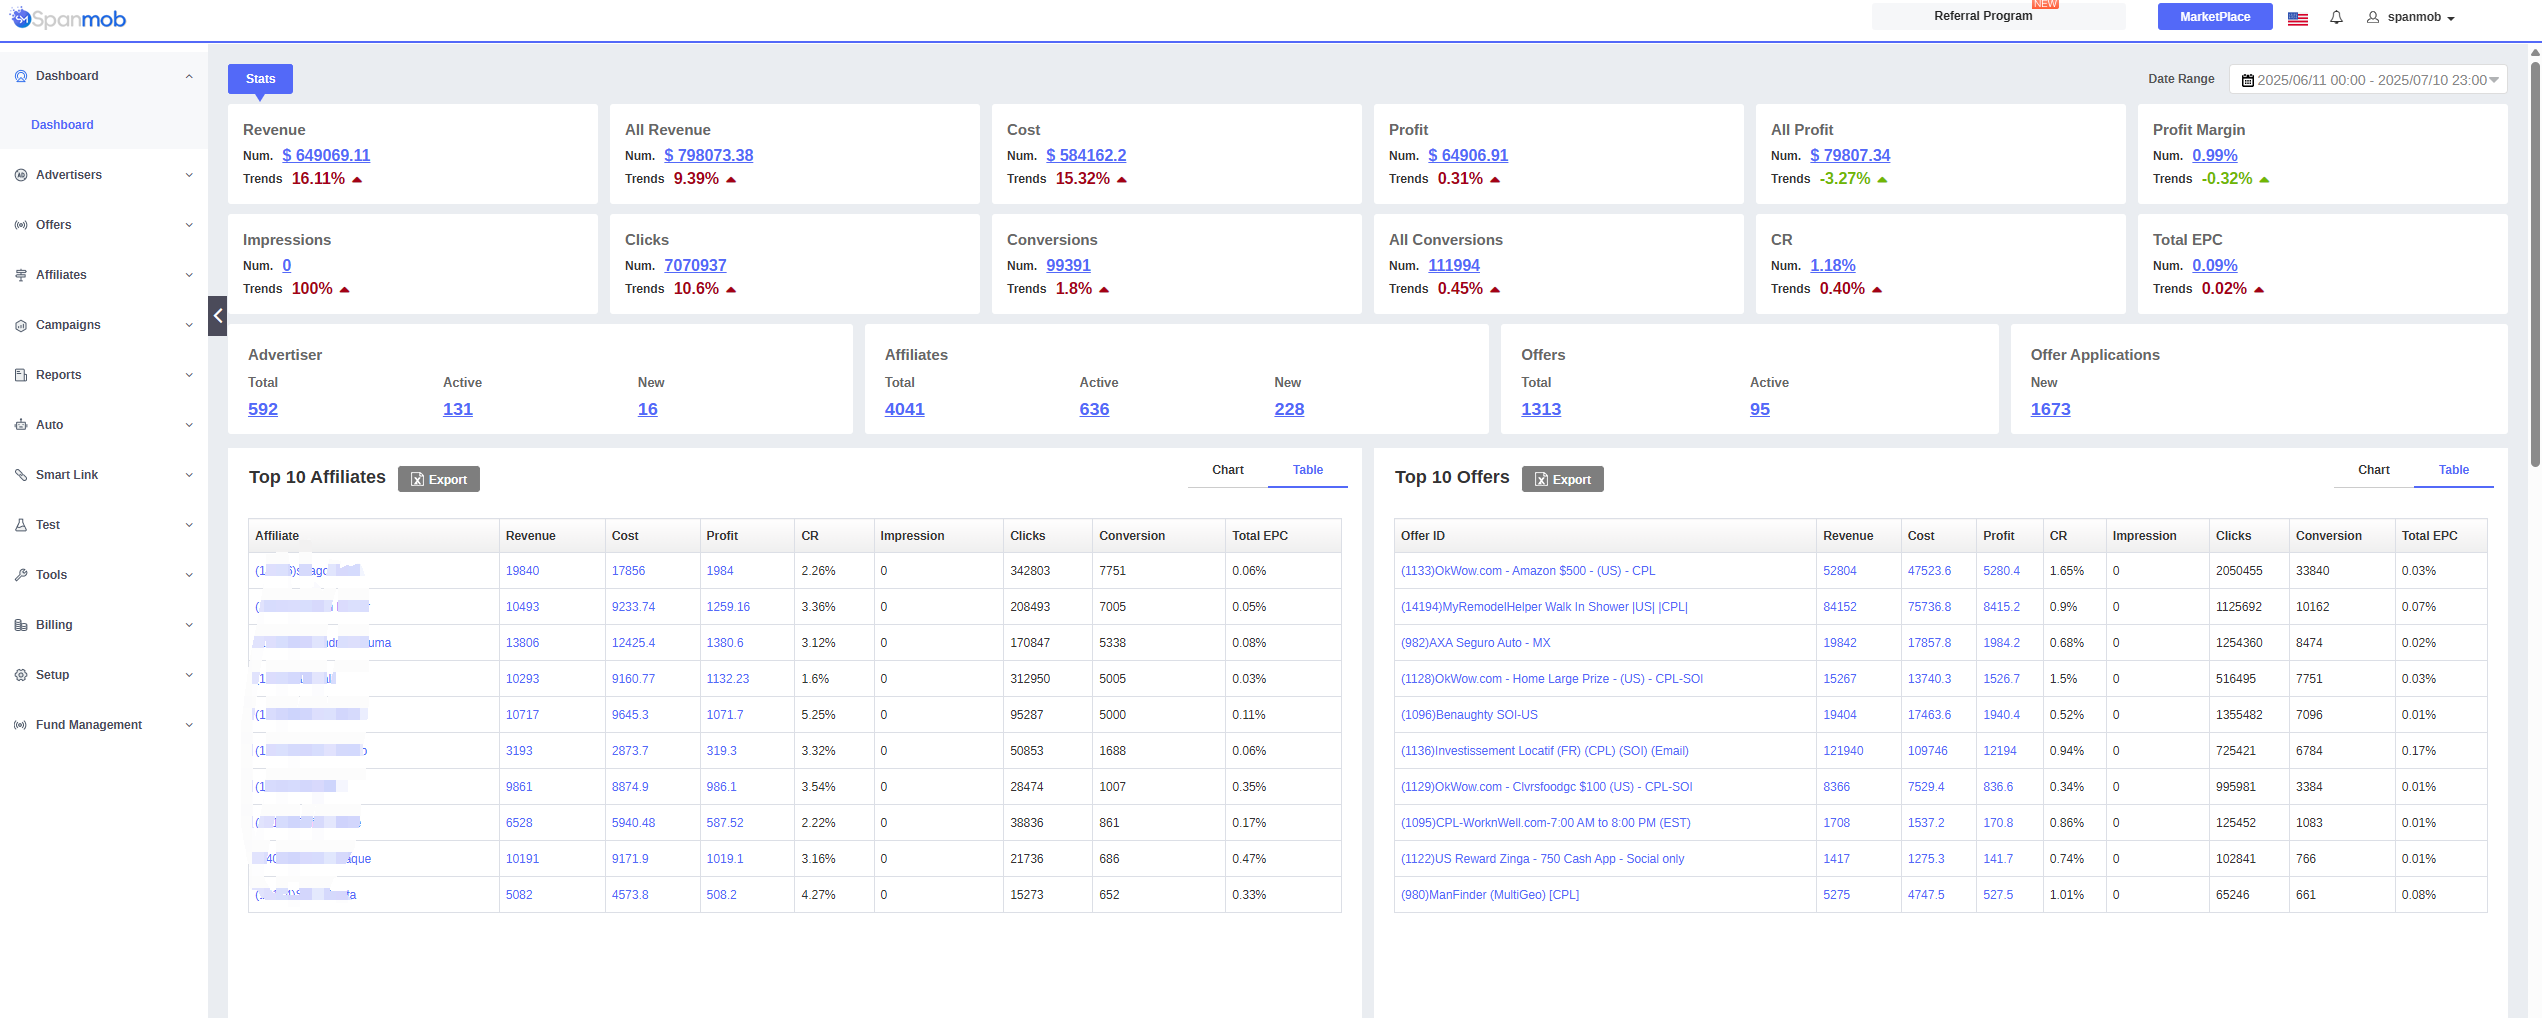Expand the Billing menu chevron
The height and width of the screenshot is (1018, 2542).
189,625
